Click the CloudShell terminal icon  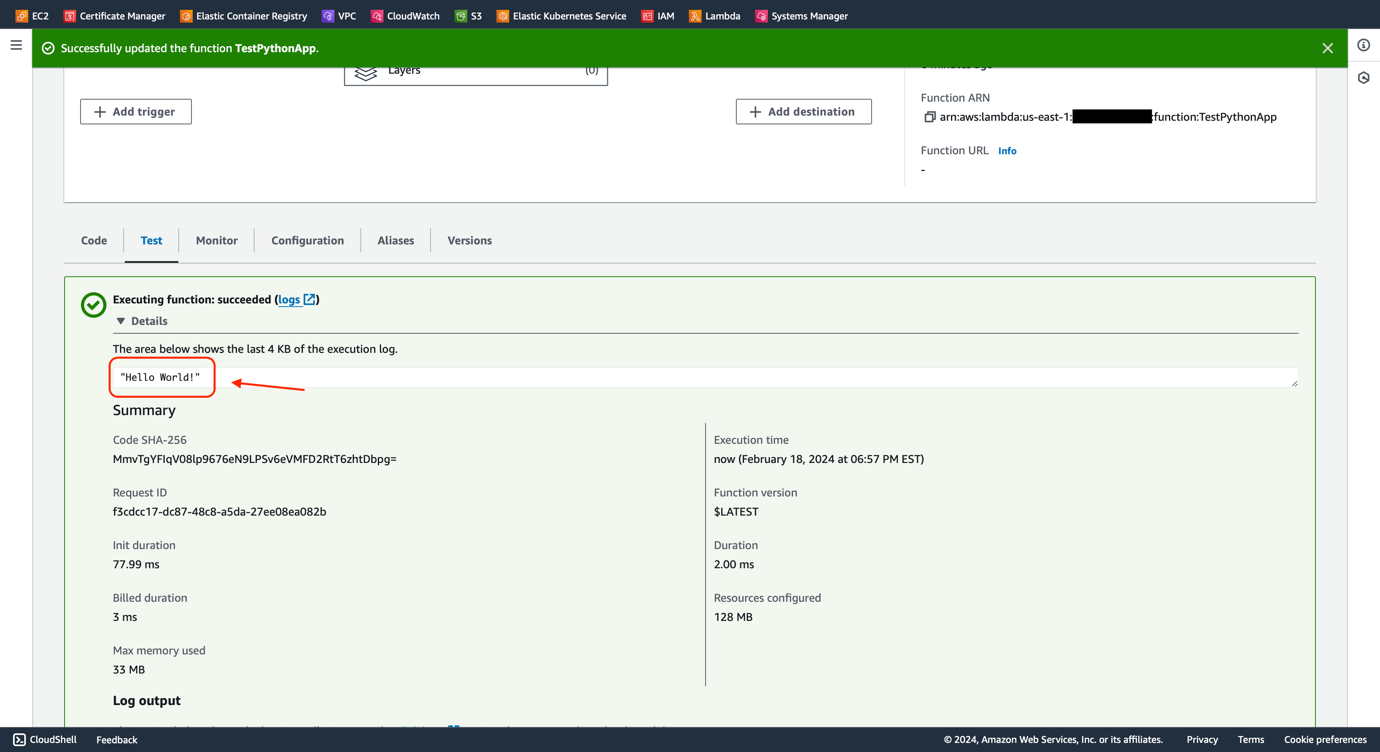tap(19, 740)
